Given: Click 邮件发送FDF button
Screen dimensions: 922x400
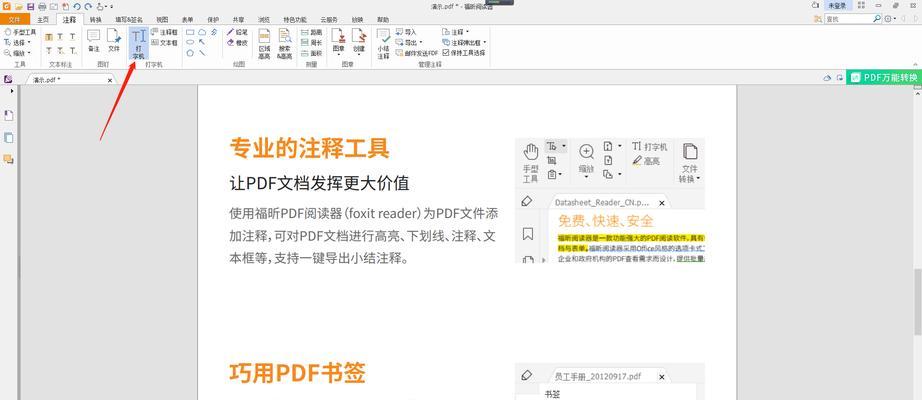Looking at the screenshot, I should [x=417, y=53].
